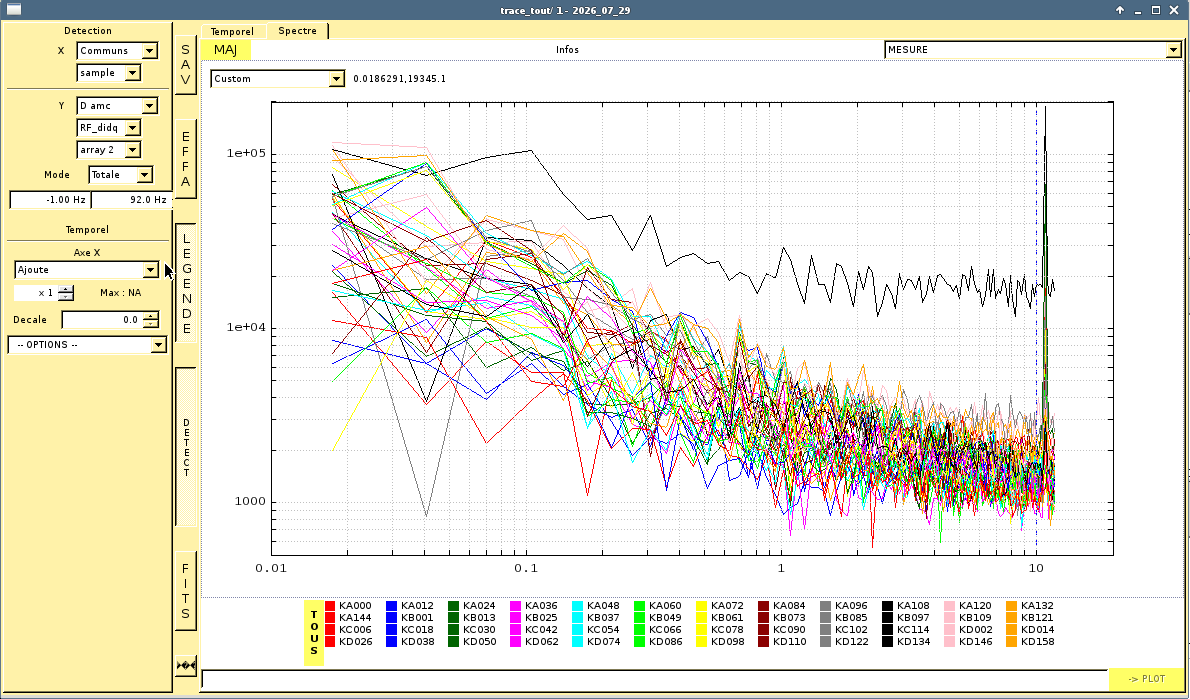Click the vertical LEGENDE button
1190x699 pixels.
pos(186,283)
